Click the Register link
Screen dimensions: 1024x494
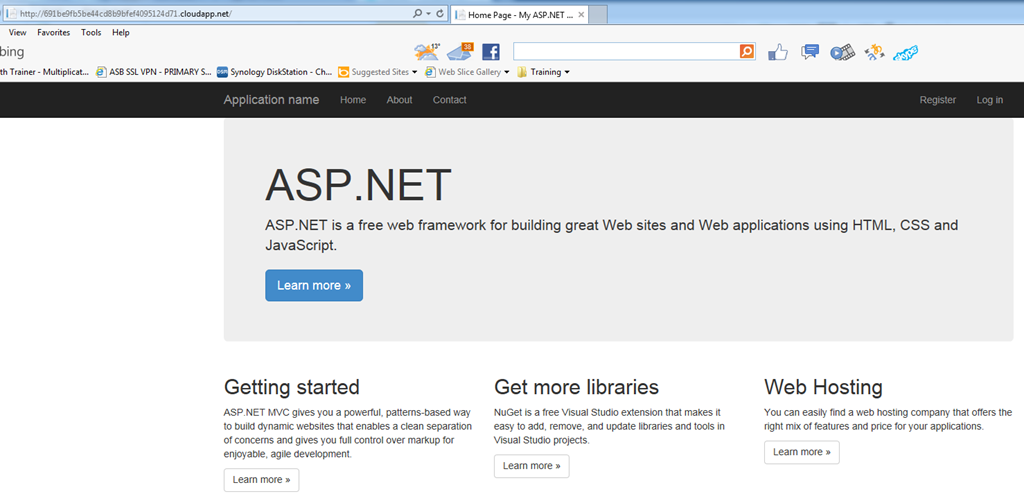[x=938, y=100]
